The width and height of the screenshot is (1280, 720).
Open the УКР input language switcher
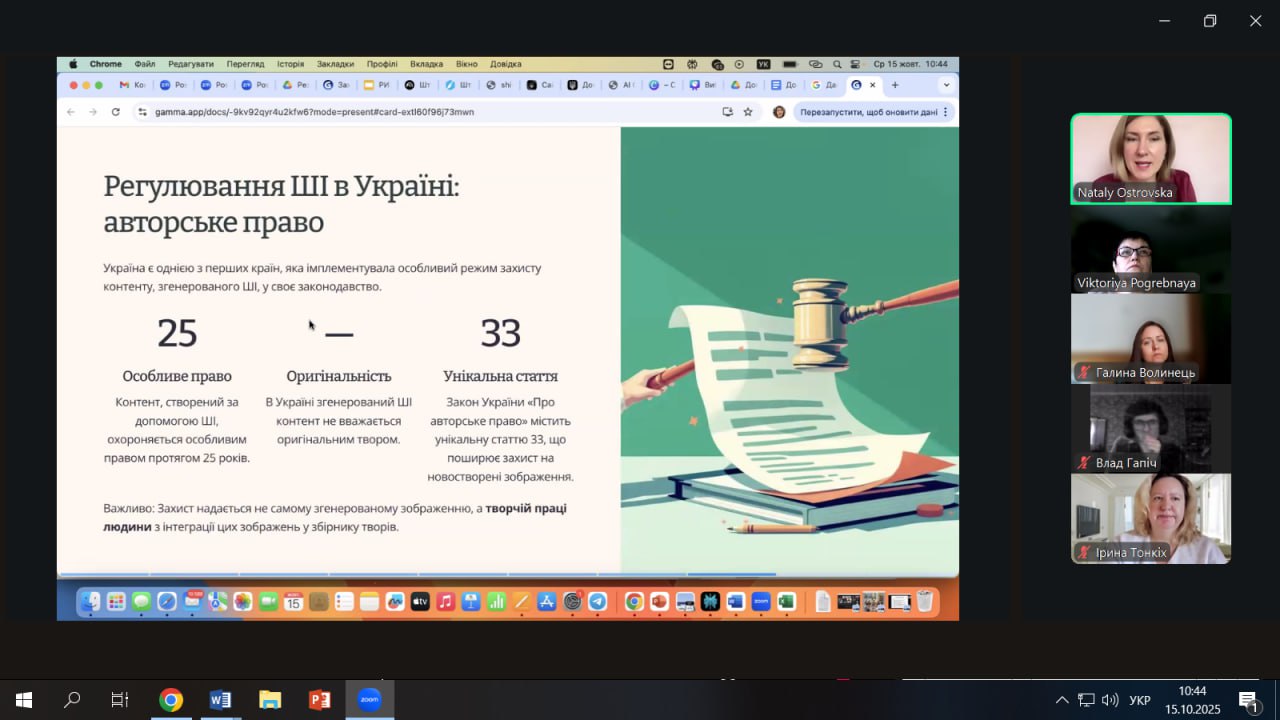(x=1139, y=700)
